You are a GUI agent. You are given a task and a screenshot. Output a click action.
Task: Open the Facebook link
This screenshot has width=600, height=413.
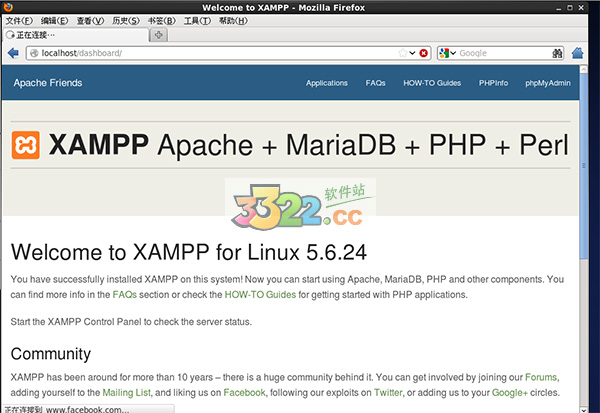point(244,393)
